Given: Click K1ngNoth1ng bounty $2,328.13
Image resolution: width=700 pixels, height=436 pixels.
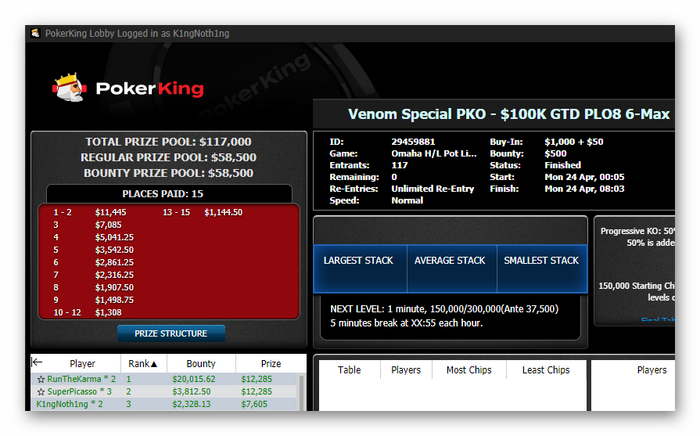Looking at the screenshot, I should [x=192, y=404].
